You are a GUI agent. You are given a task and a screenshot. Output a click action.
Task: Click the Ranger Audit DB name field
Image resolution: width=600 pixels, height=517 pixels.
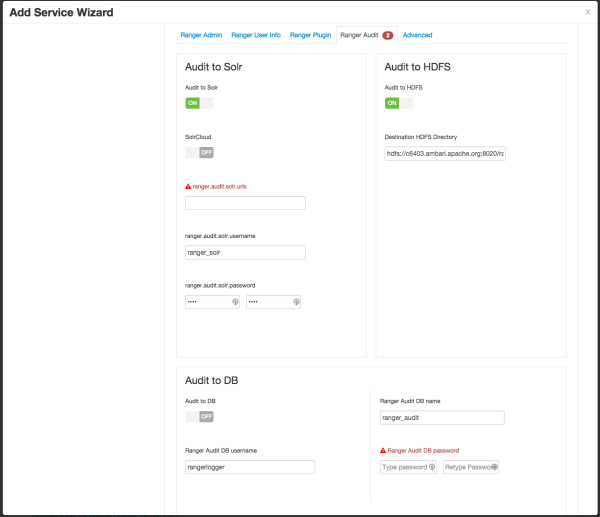(x=442, y=418)
